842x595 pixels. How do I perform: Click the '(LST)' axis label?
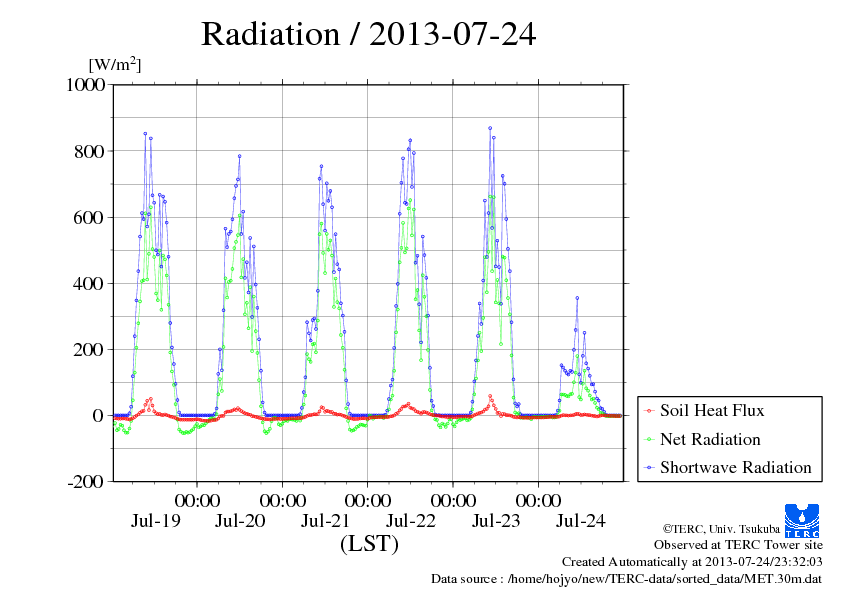point(369,543)
